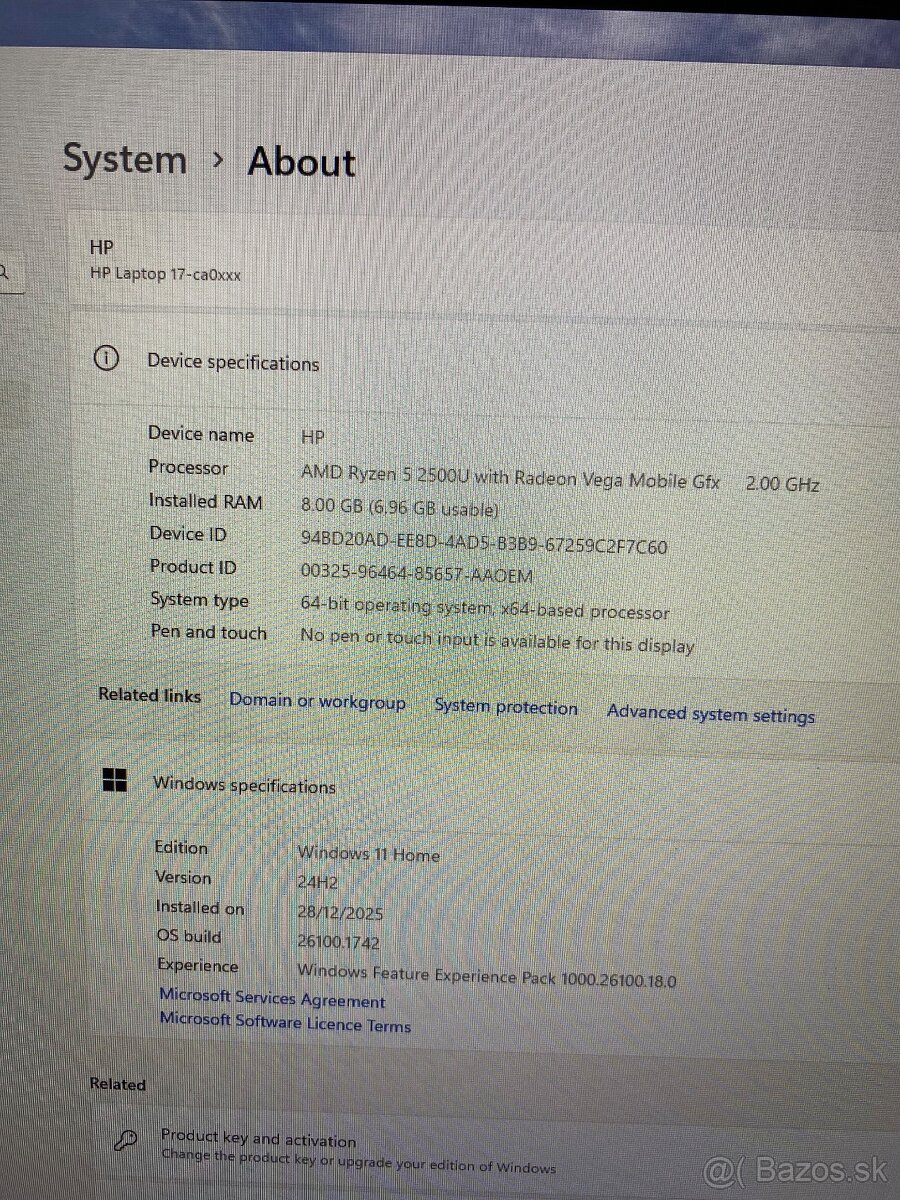
Task: Click the key icon for Product key and activation
Action: point(125,1140)
